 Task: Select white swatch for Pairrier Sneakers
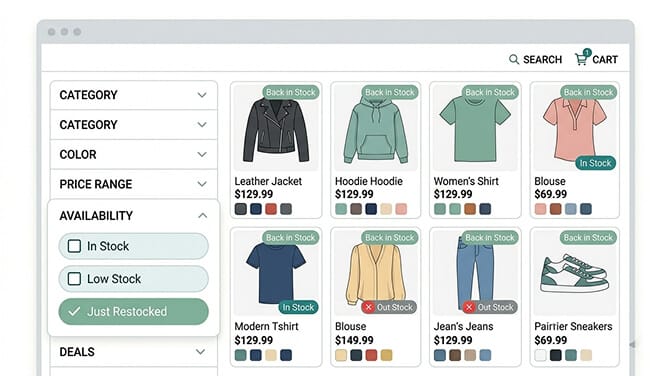(541, 355)
